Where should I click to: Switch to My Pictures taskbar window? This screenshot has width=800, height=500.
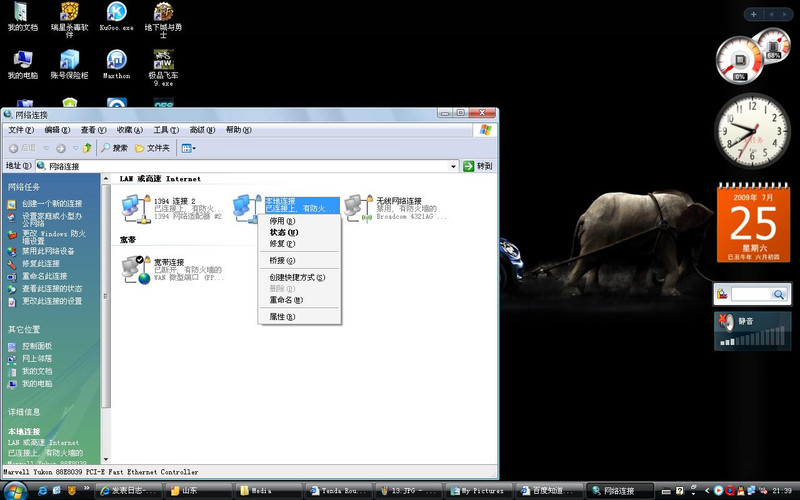[478, 491]
